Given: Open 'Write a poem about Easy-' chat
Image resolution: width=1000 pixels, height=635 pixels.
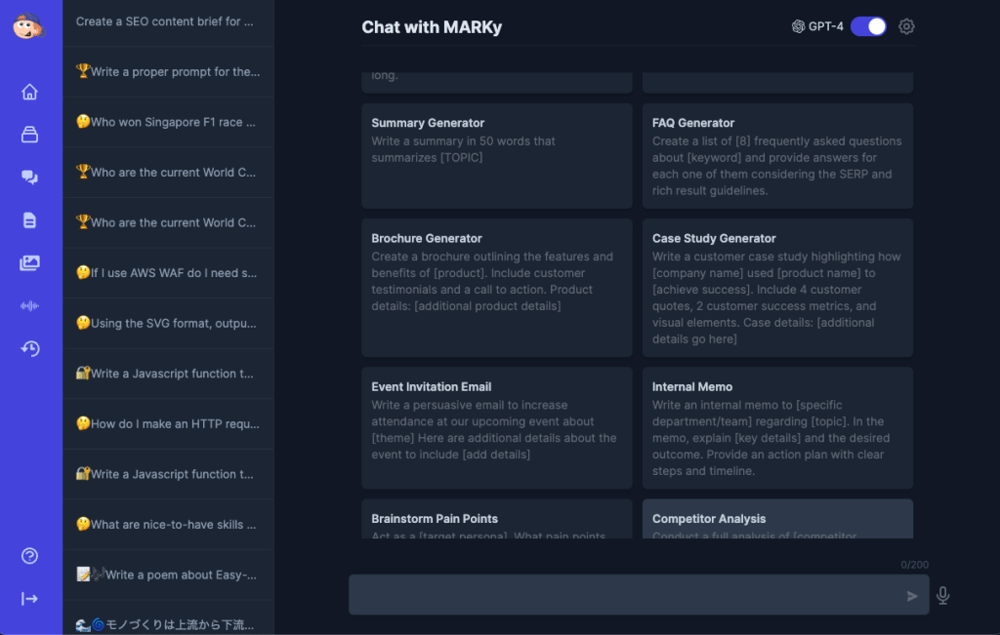Looking at the screenshot, I should tap(168, 574).
